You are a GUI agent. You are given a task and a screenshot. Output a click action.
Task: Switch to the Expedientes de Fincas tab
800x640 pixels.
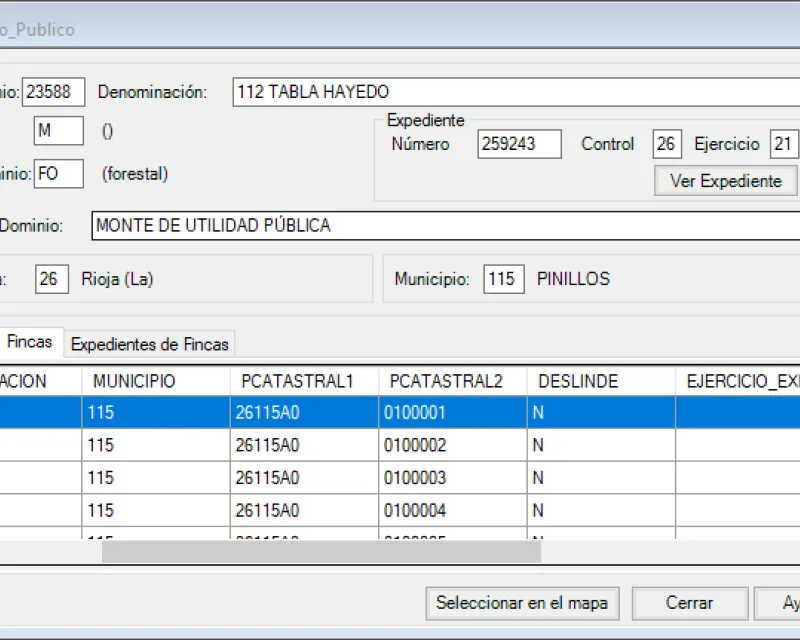click(x=148, y=342)
